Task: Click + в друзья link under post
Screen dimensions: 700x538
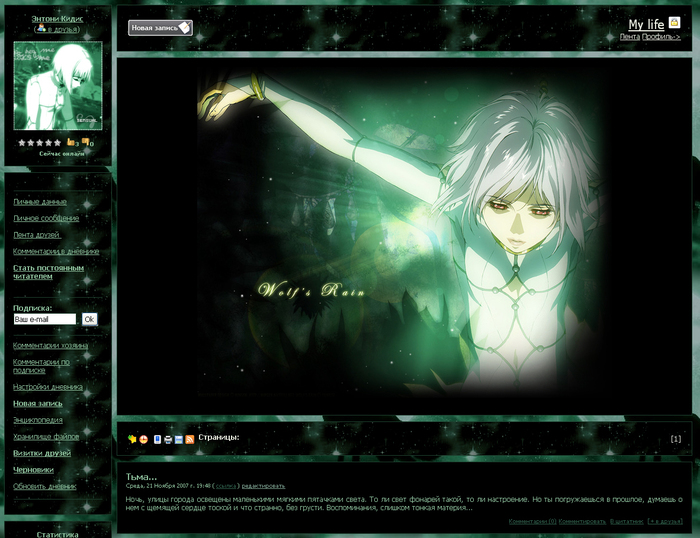Action: point(665,521)
